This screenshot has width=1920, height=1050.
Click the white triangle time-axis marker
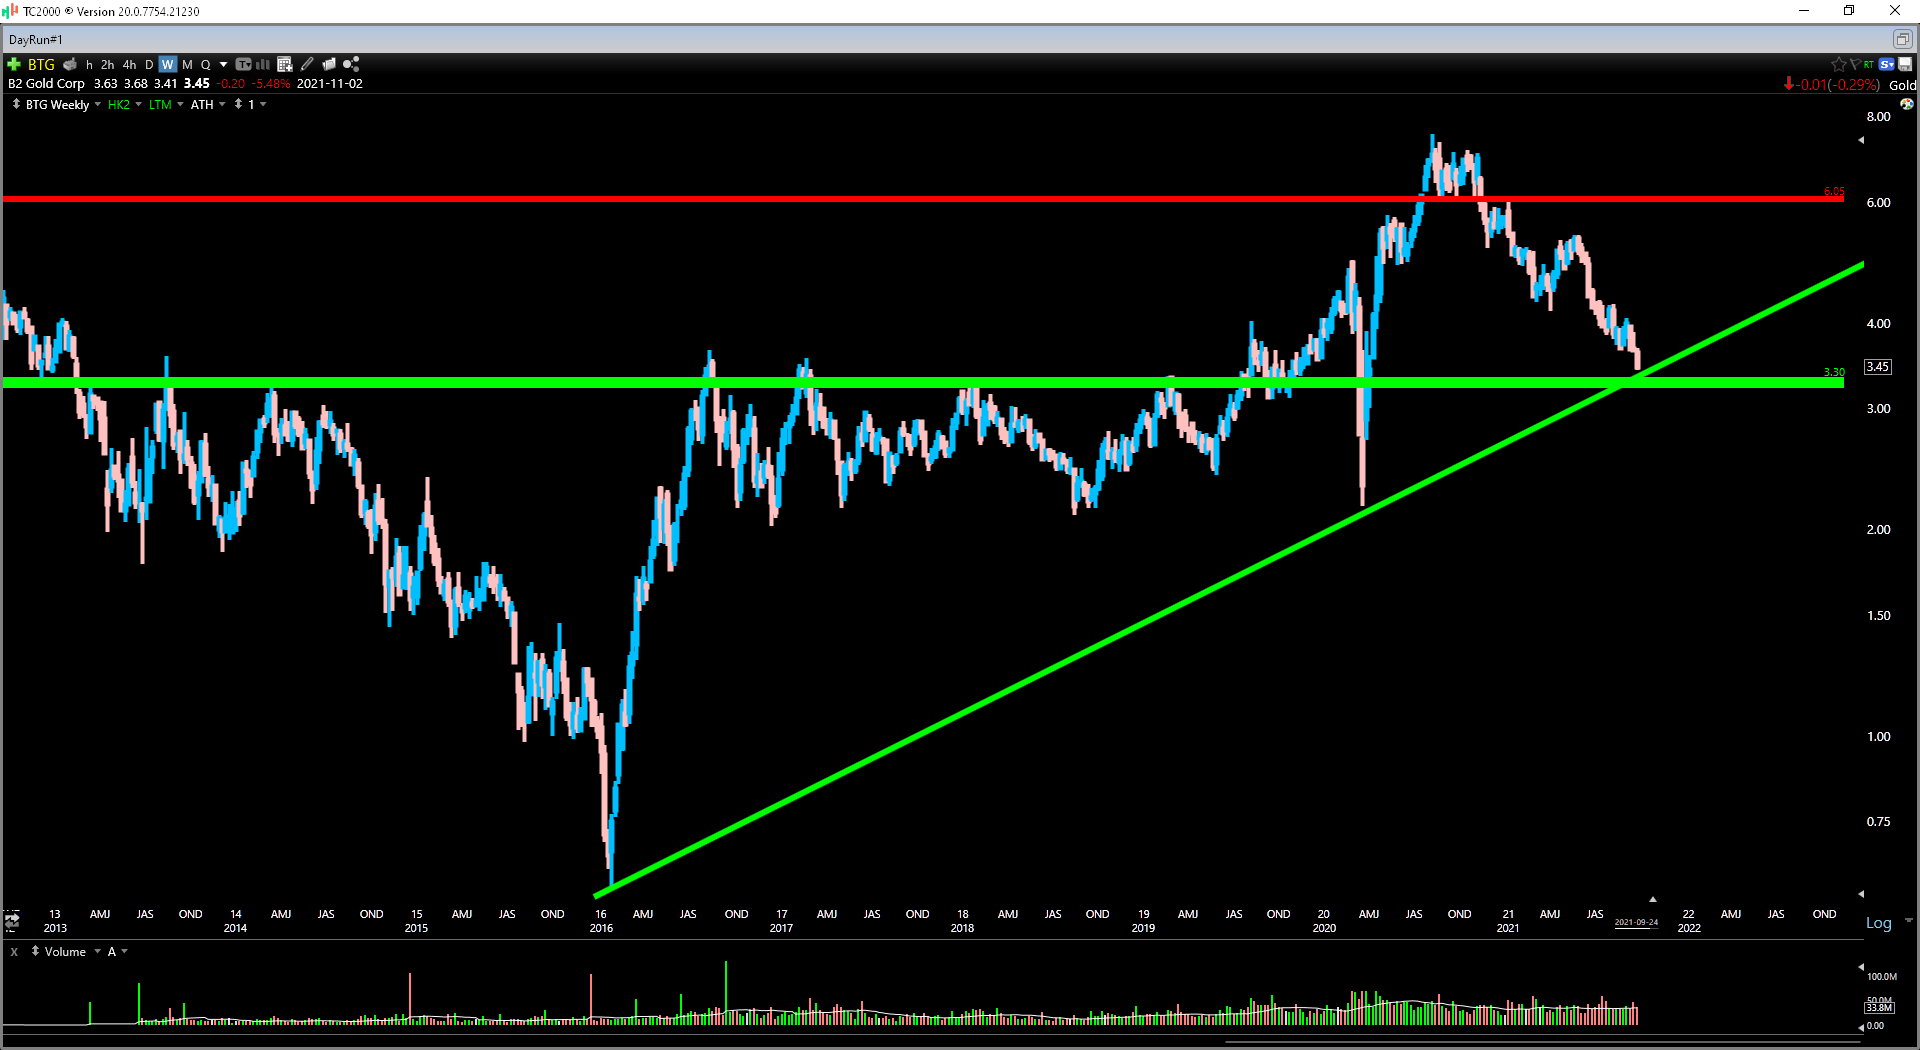coord(1653,899)
